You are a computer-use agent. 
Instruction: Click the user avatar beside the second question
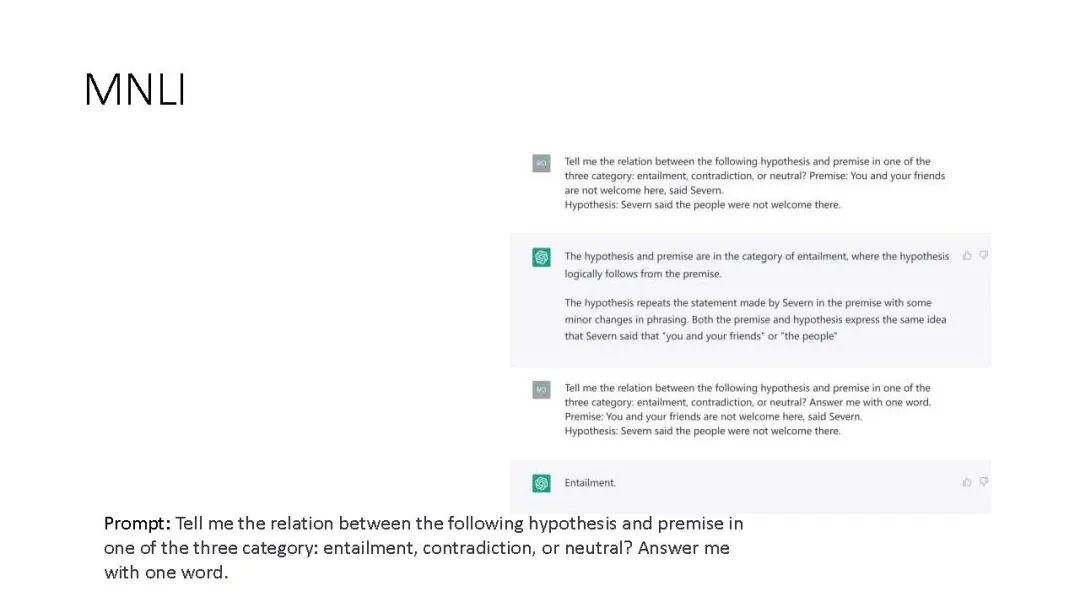pyautogui.click(x=541, y=390)
